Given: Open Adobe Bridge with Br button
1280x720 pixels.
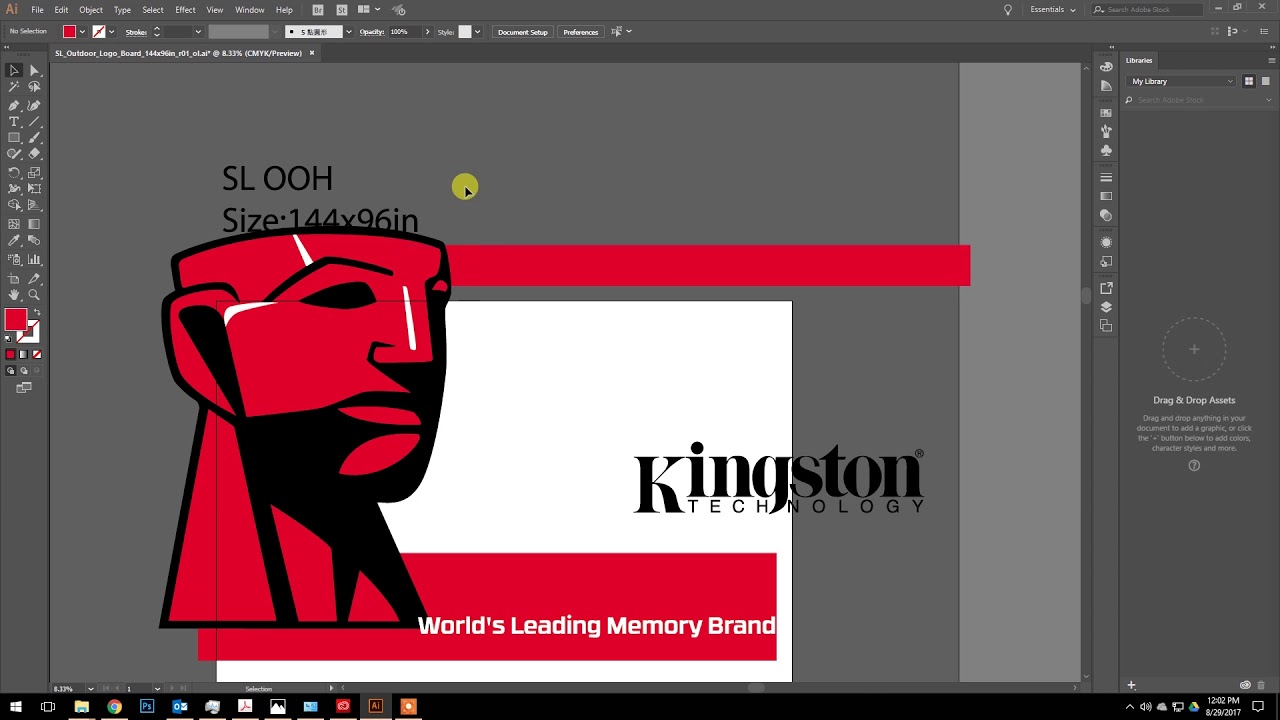Looking at the screenshot, I should point(318,10).
